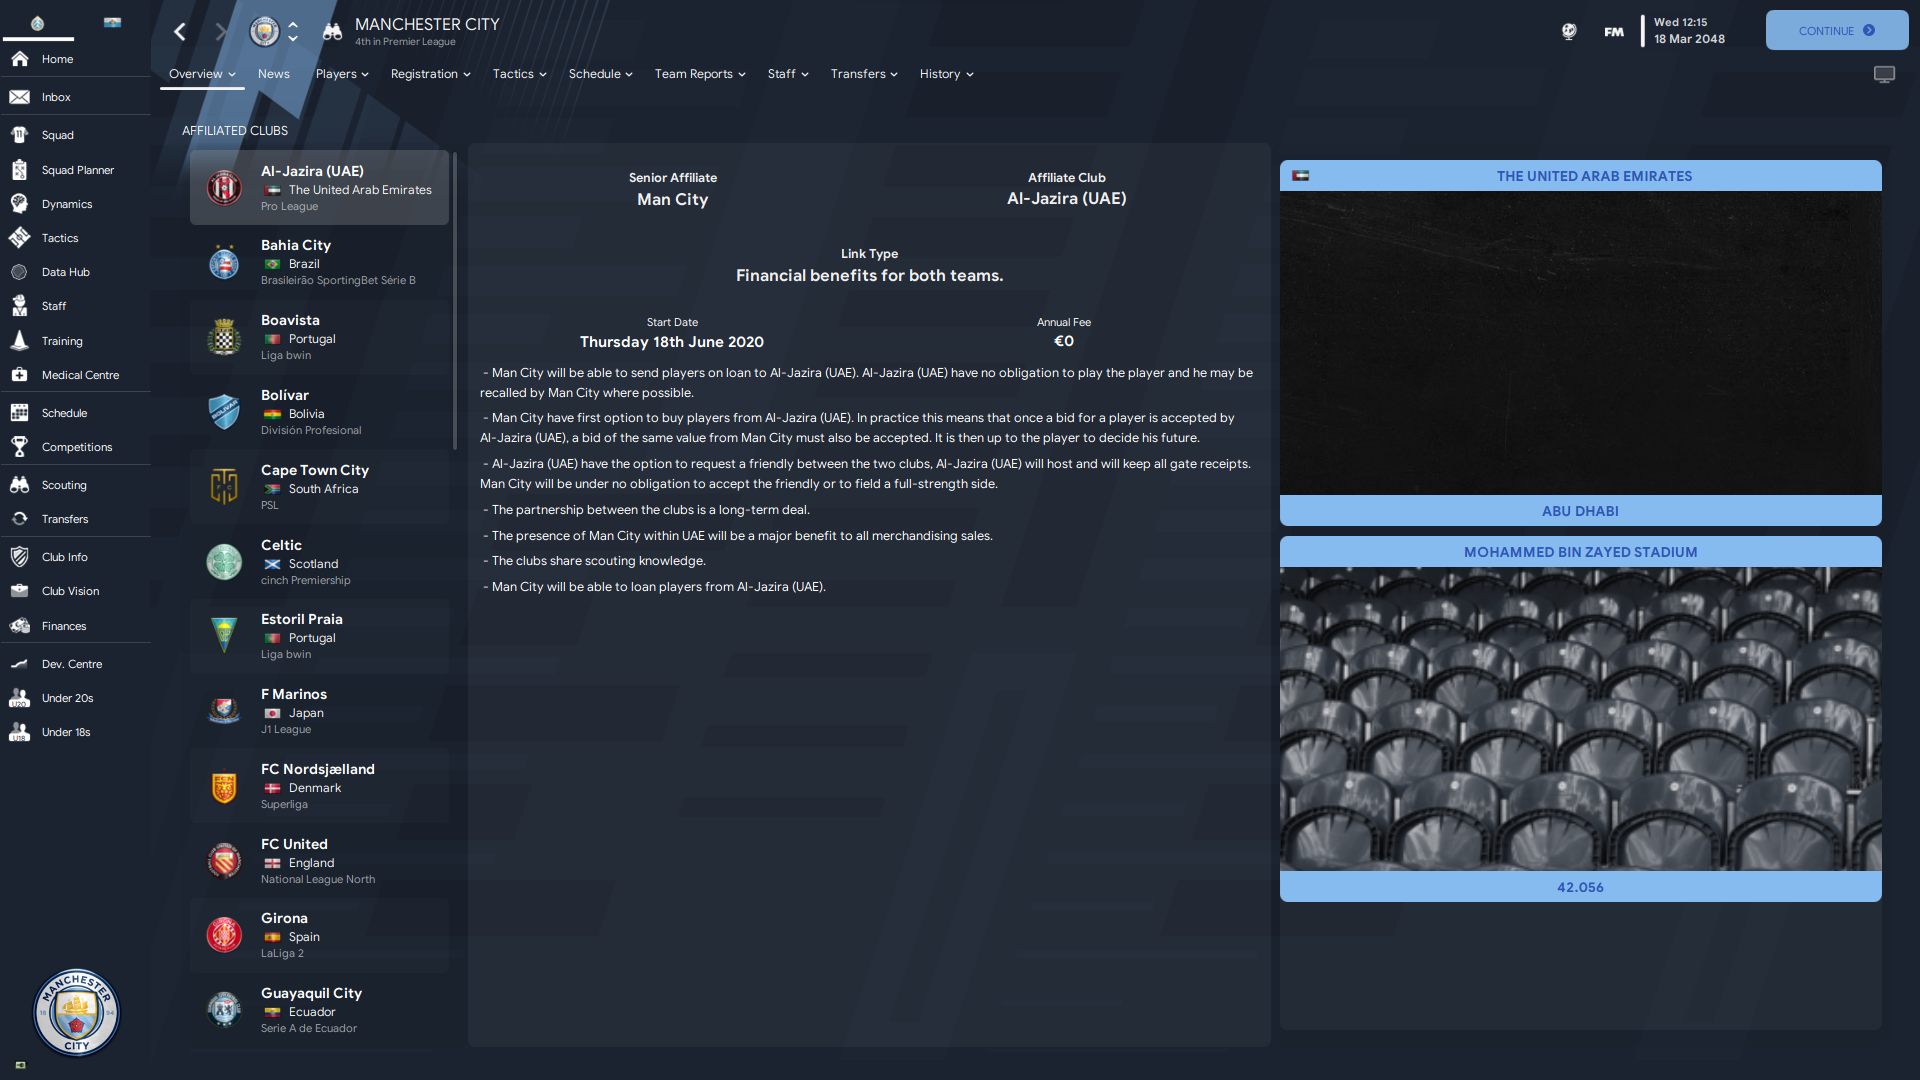Click the Mohammed Bin Zayed Stadium image
This screenshot has width=1920, height=1080.
(1580, 719)
